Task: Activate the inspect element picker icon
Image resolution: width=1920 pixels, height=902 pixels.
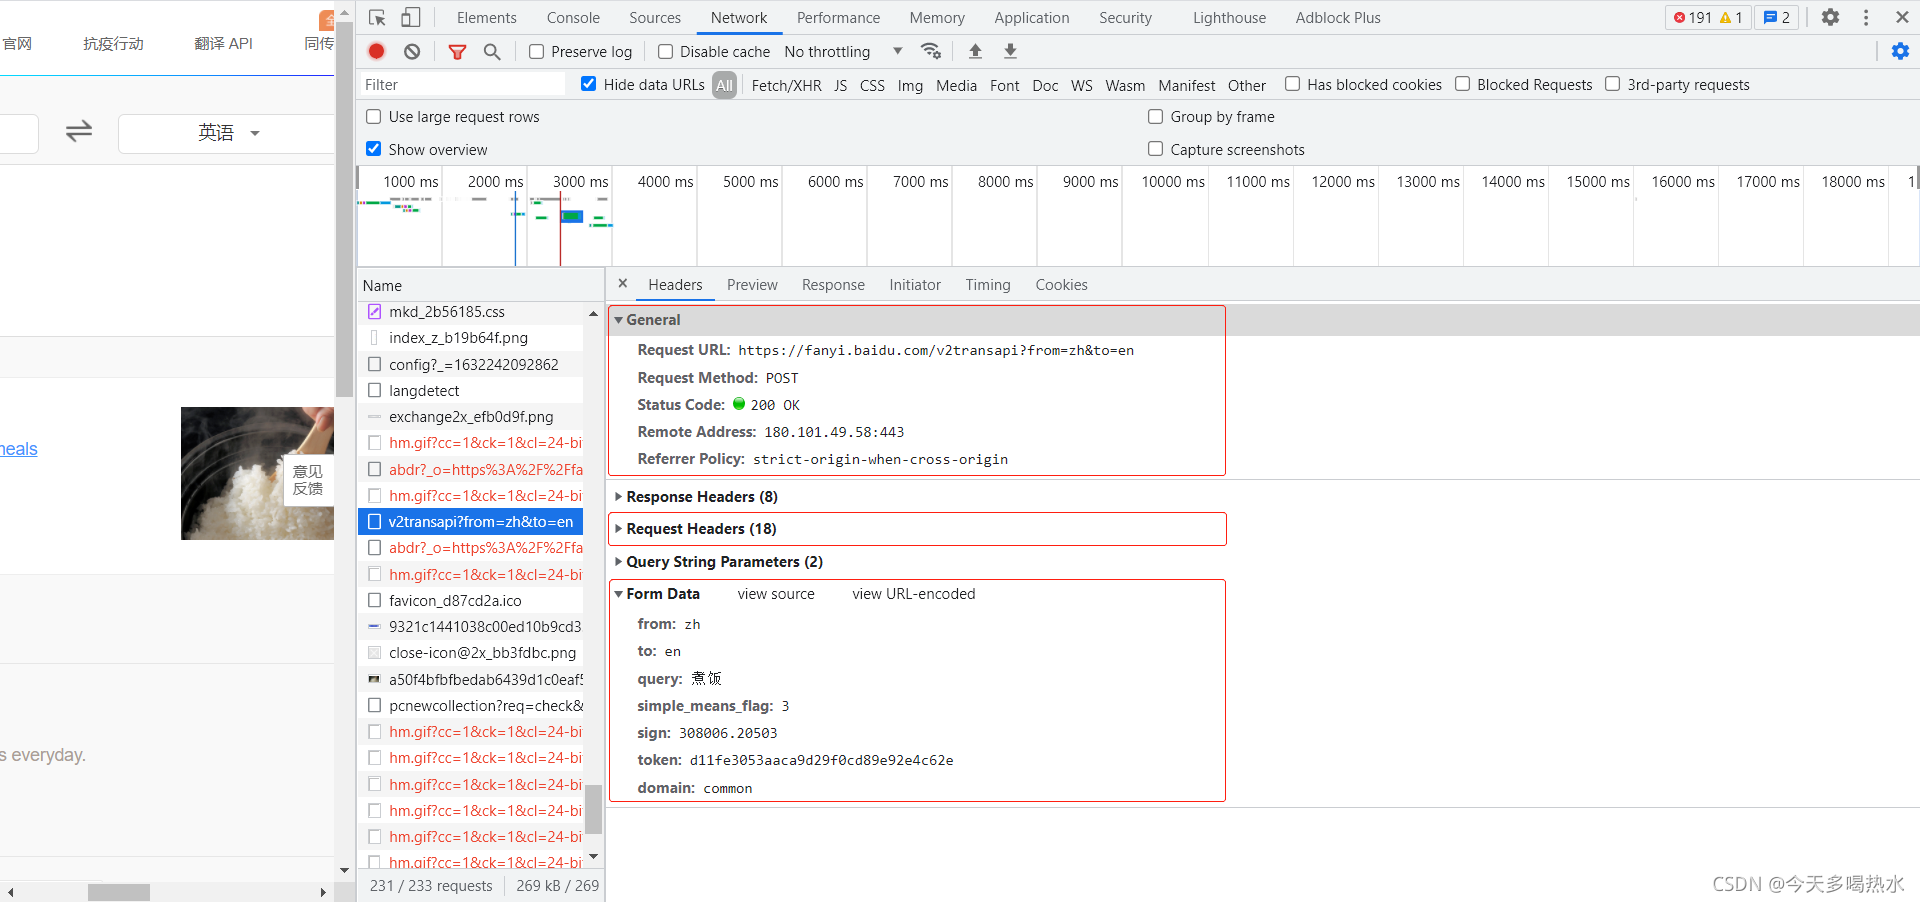Action: [x=377, y=18]
